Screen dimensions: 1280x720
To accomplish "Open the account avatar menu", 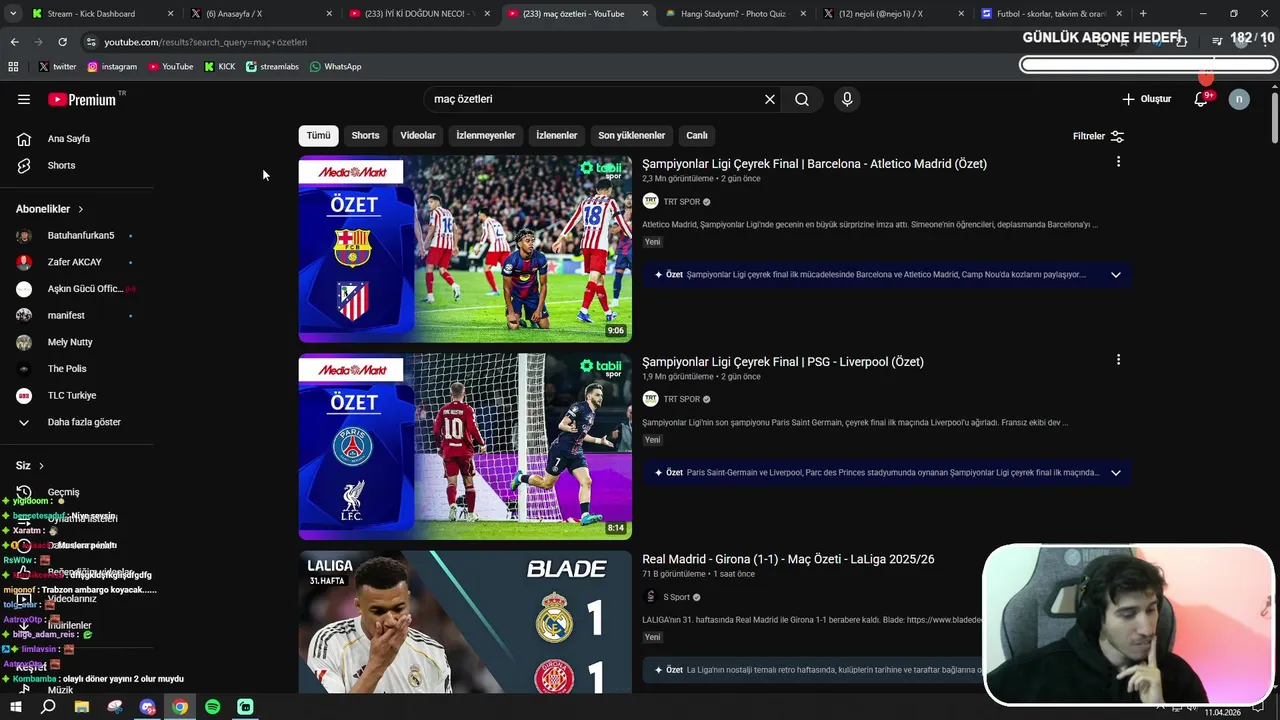I will click(1239, 99).
